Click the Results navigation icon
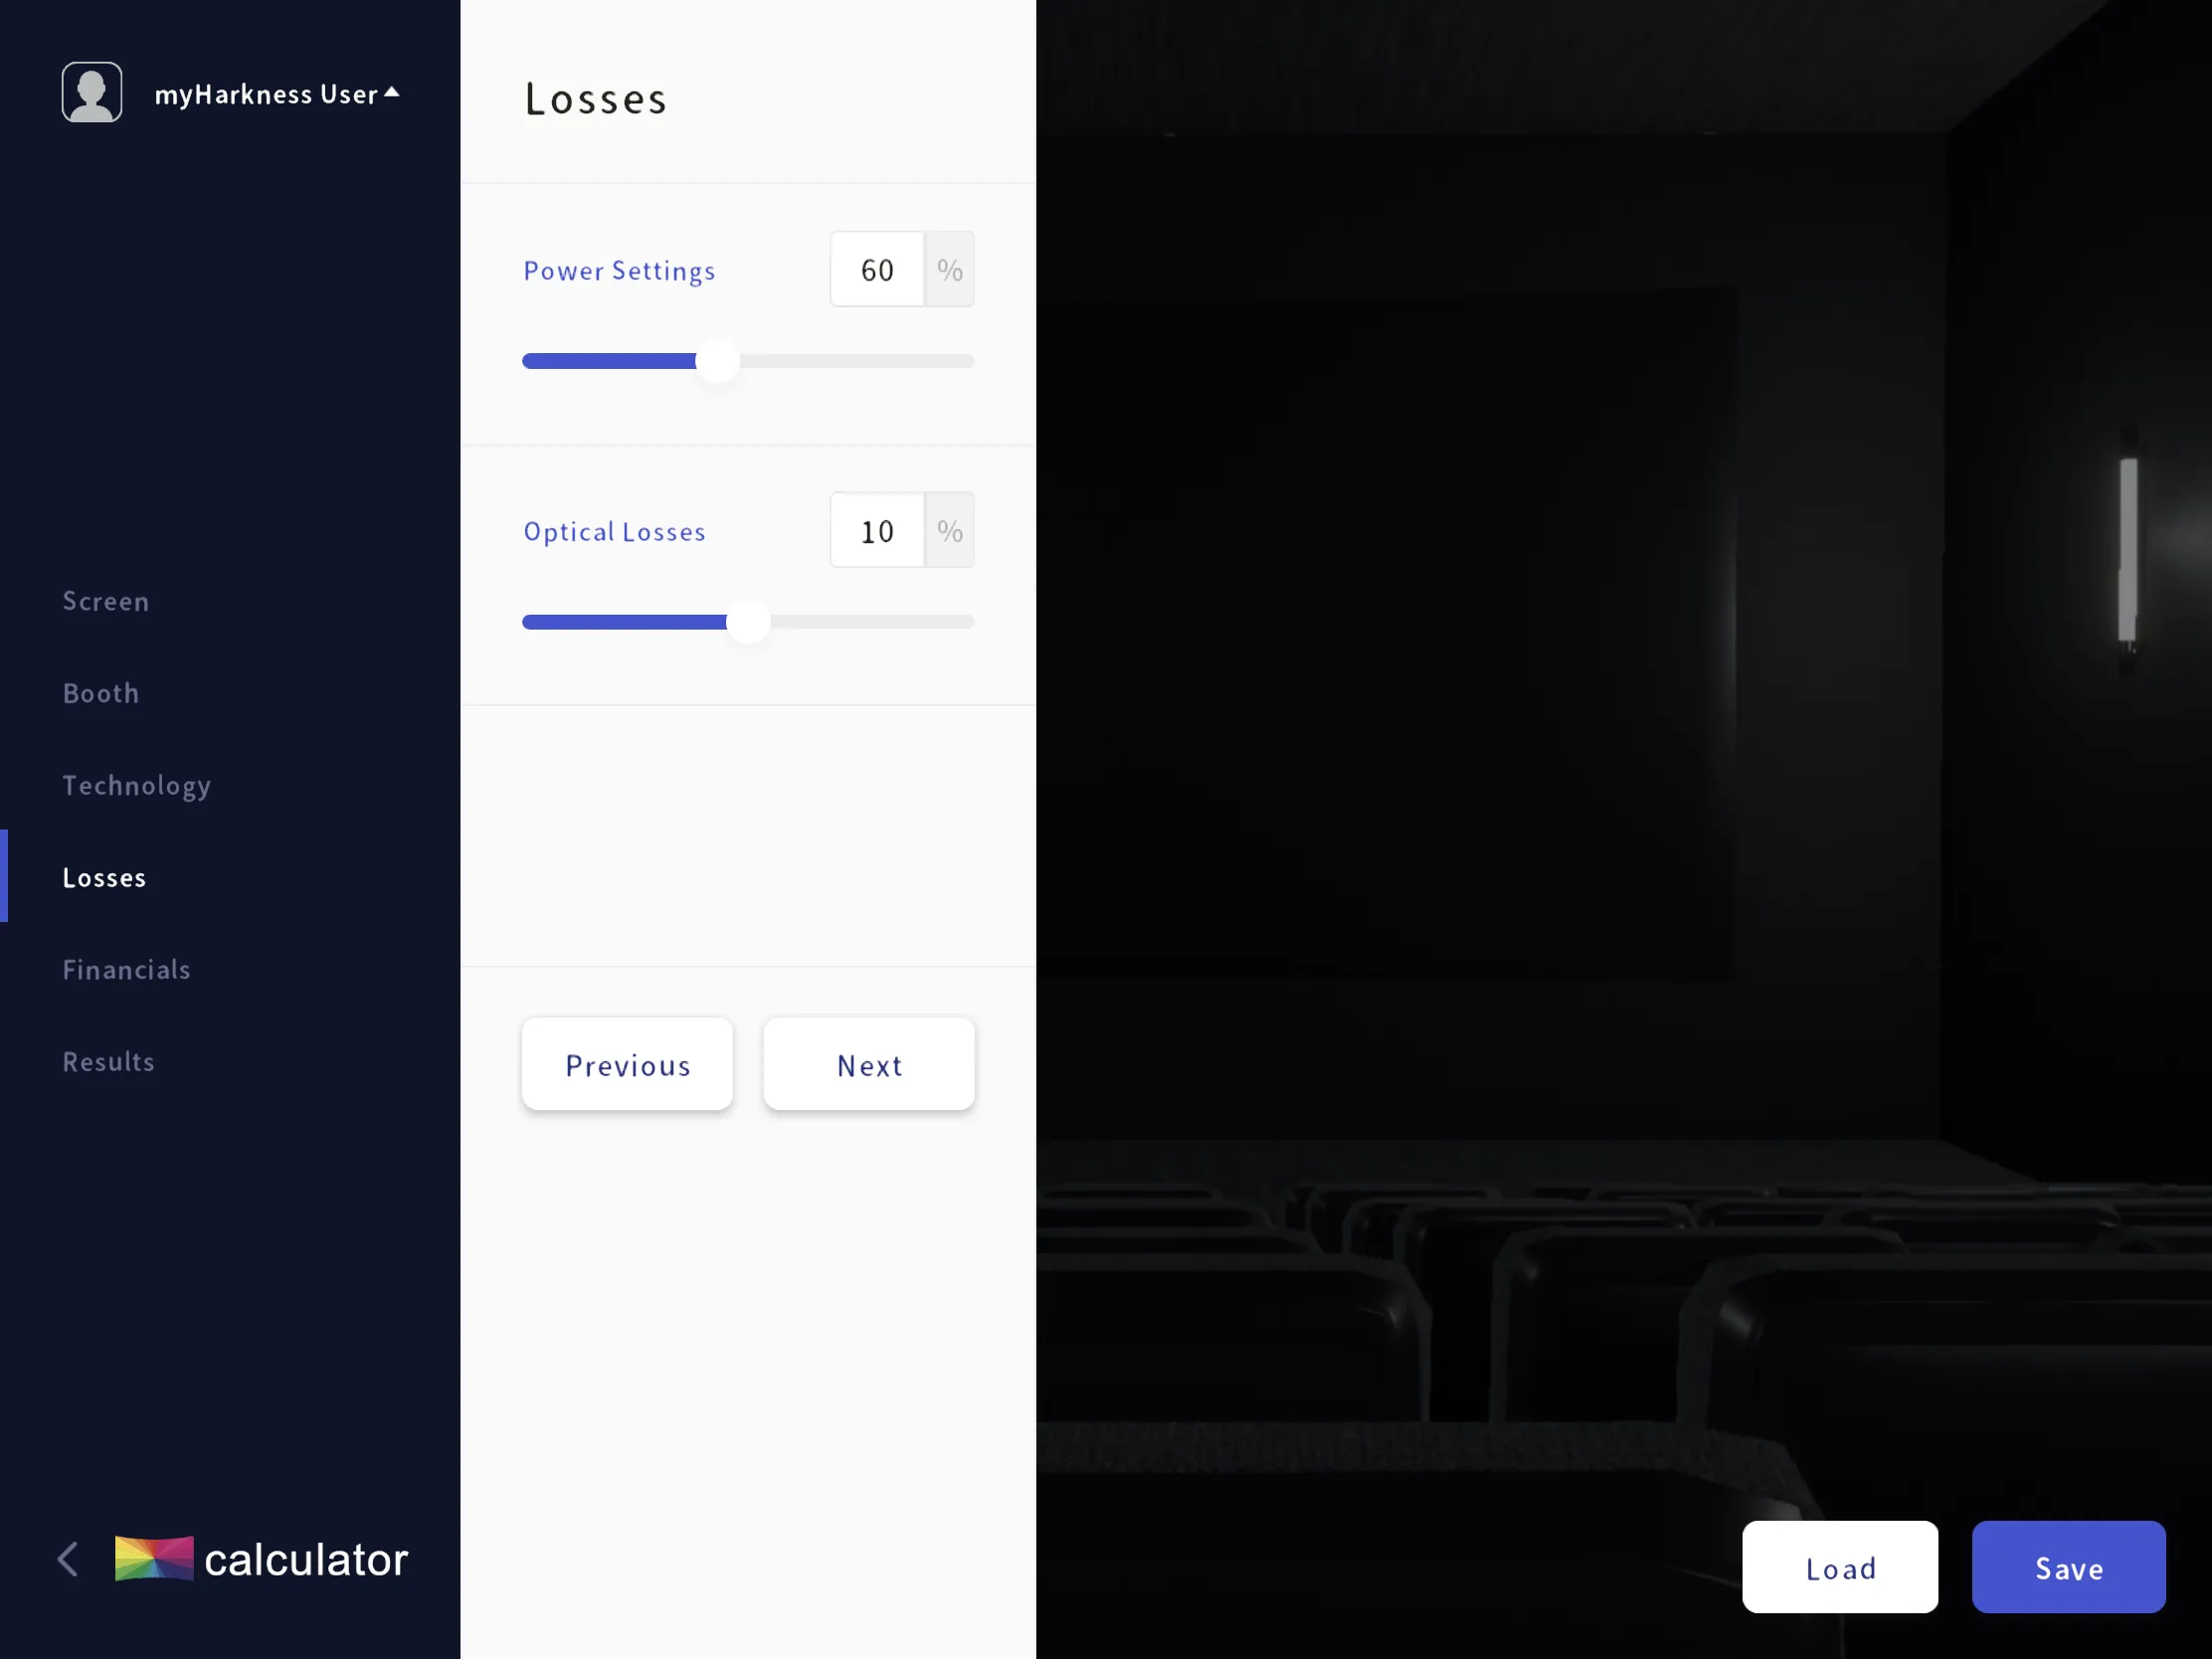This screenshot has height=1659, width=2212. point(108,1059)
